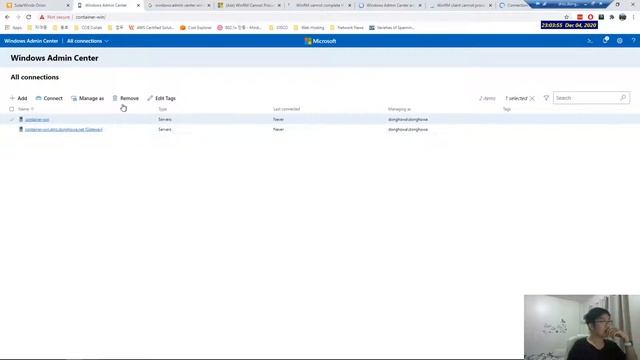Open the Apps bookmarks shortcut
The width and height of the screenshot is (640, 360).
click(x=13, y=28)
